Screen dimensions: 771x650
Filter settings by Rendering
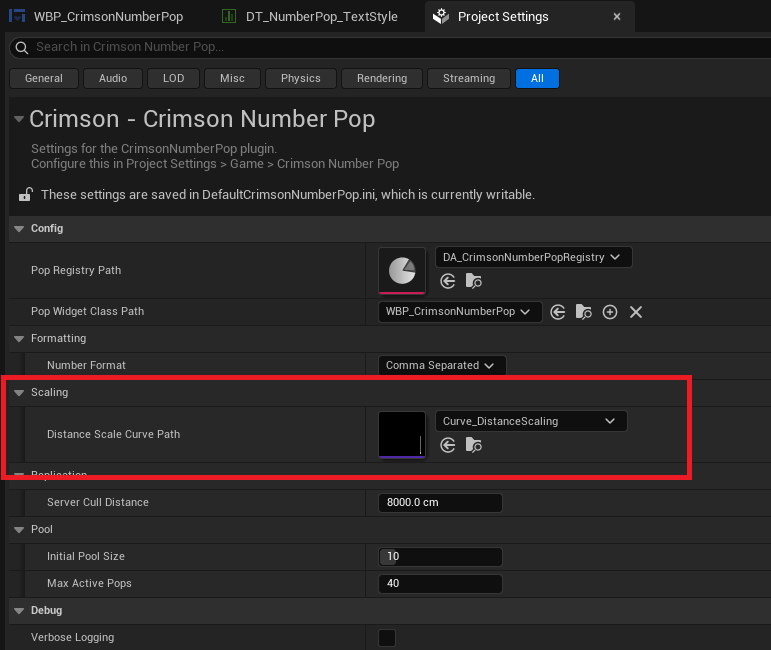tap(382, 79)
